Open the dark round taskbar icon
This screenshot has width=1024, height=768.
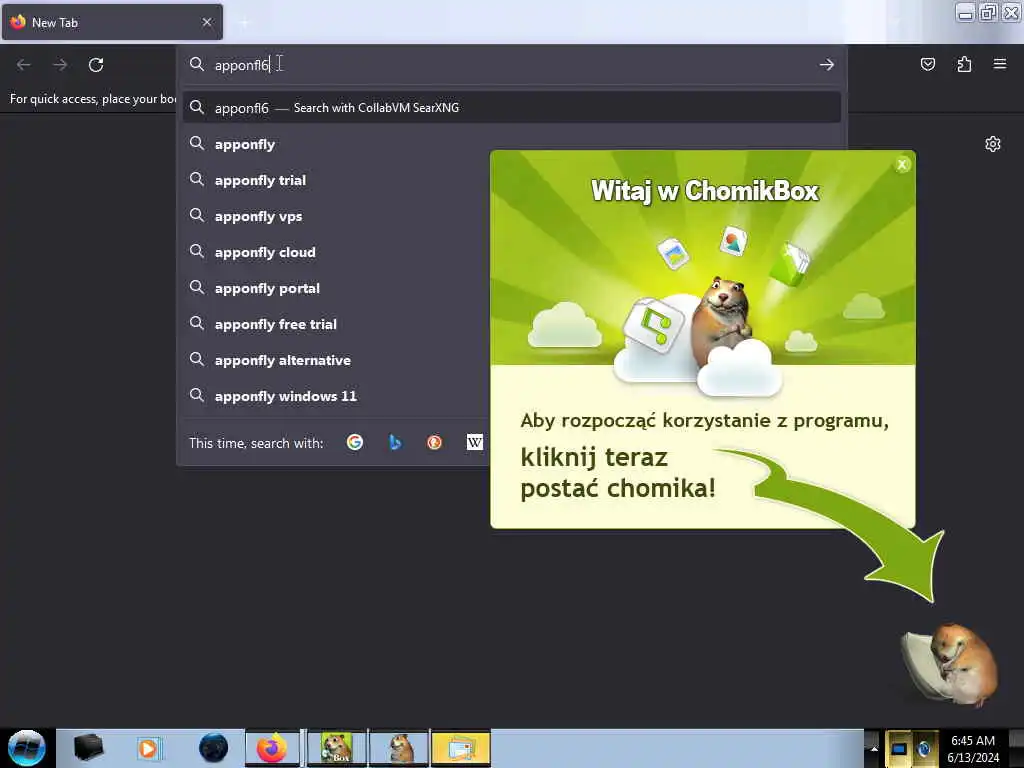tap(213, 748)
